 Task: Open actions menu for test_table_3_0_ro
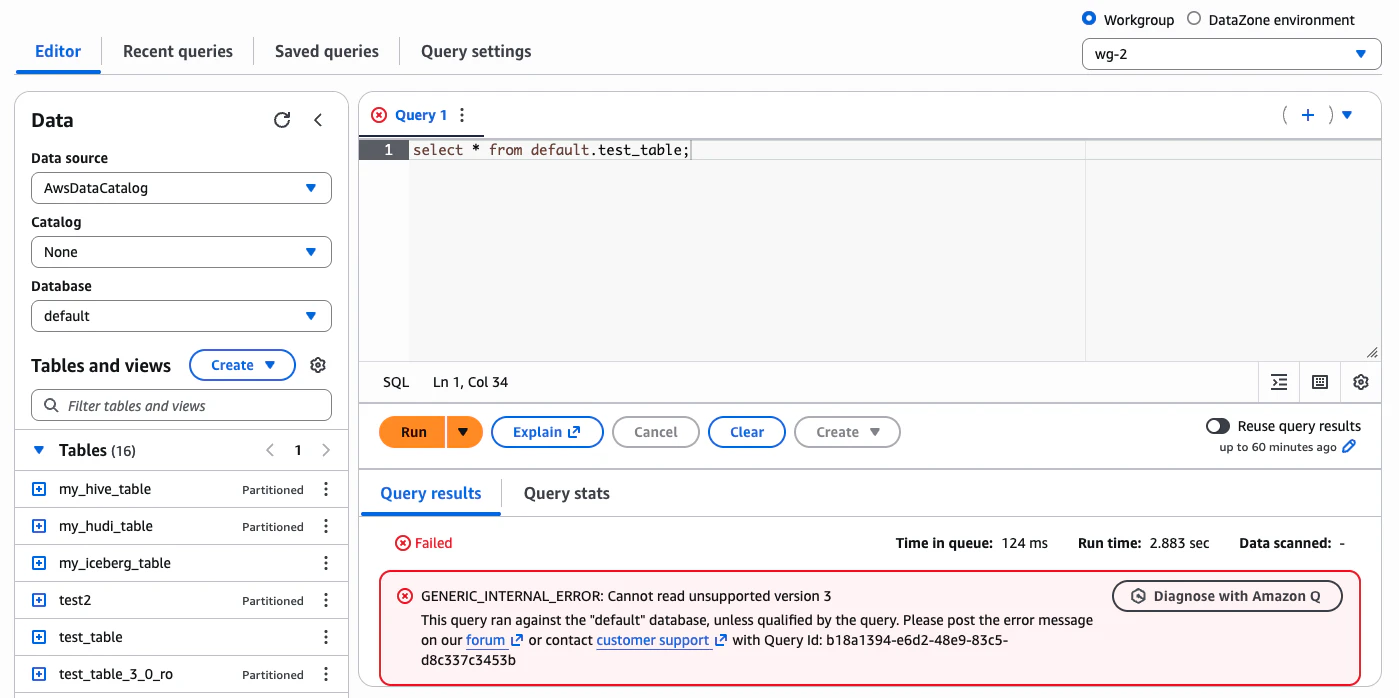(326, 674)
